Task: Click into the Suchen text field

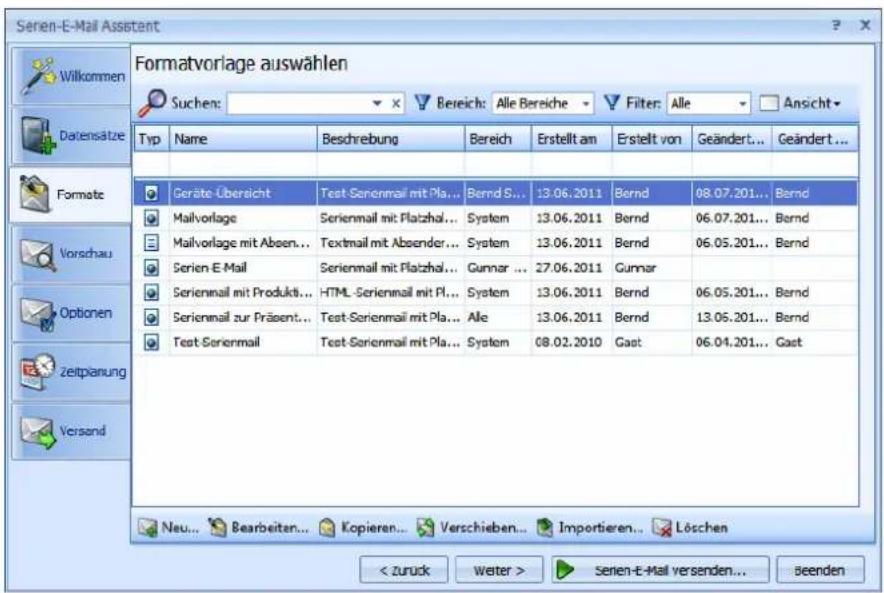Action: [298, 103]
